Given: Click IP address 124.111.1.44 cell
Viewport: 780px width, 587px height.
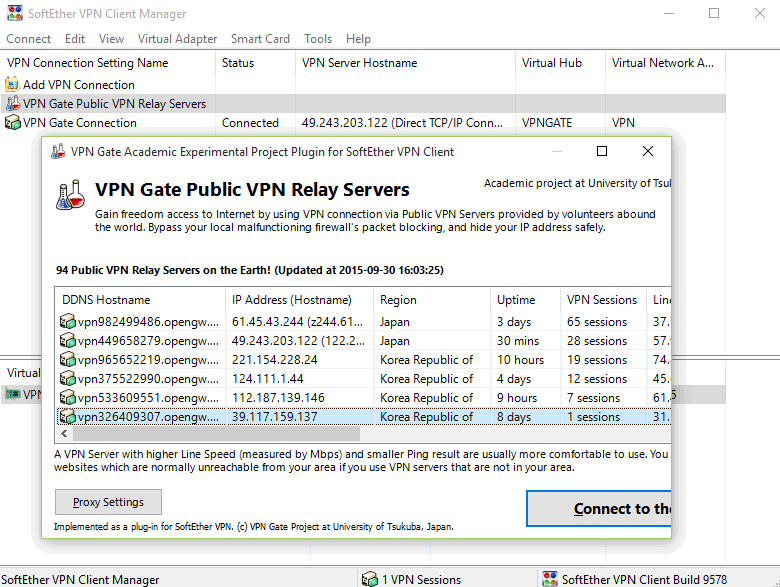Looking at the screenshot, I should (x=268, y=379).
